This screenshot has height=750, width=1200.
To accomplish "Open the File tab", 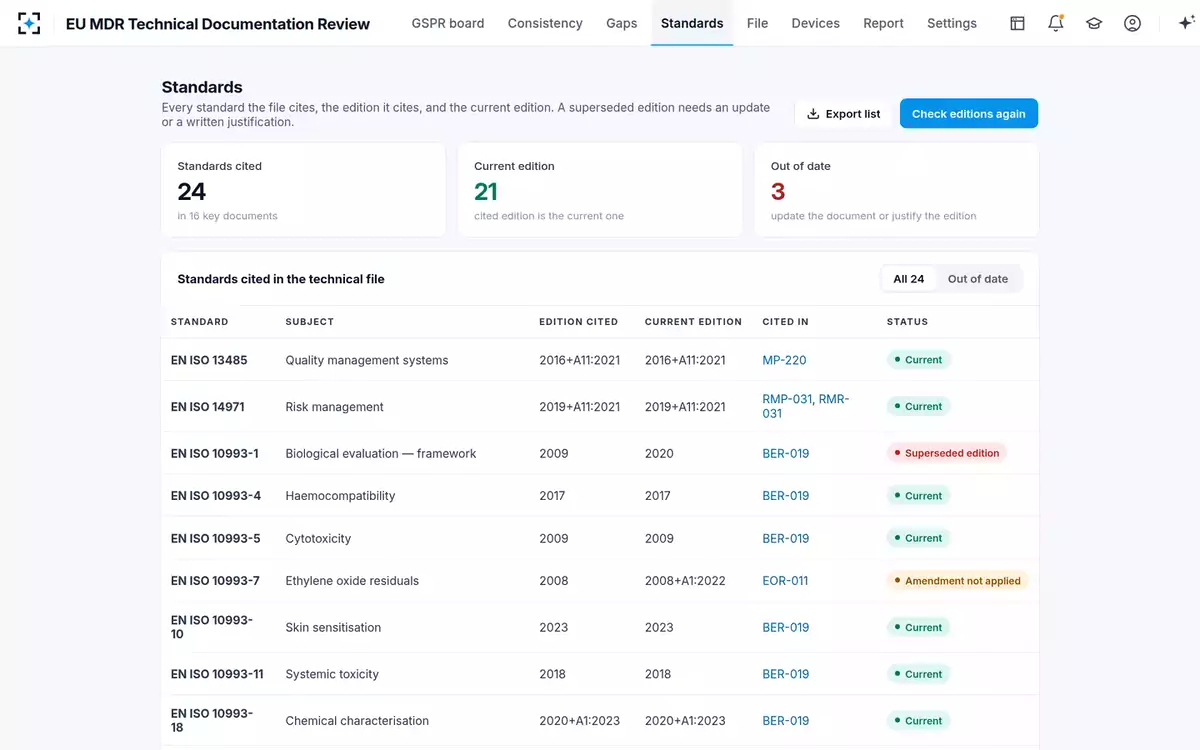I will 757,23.
